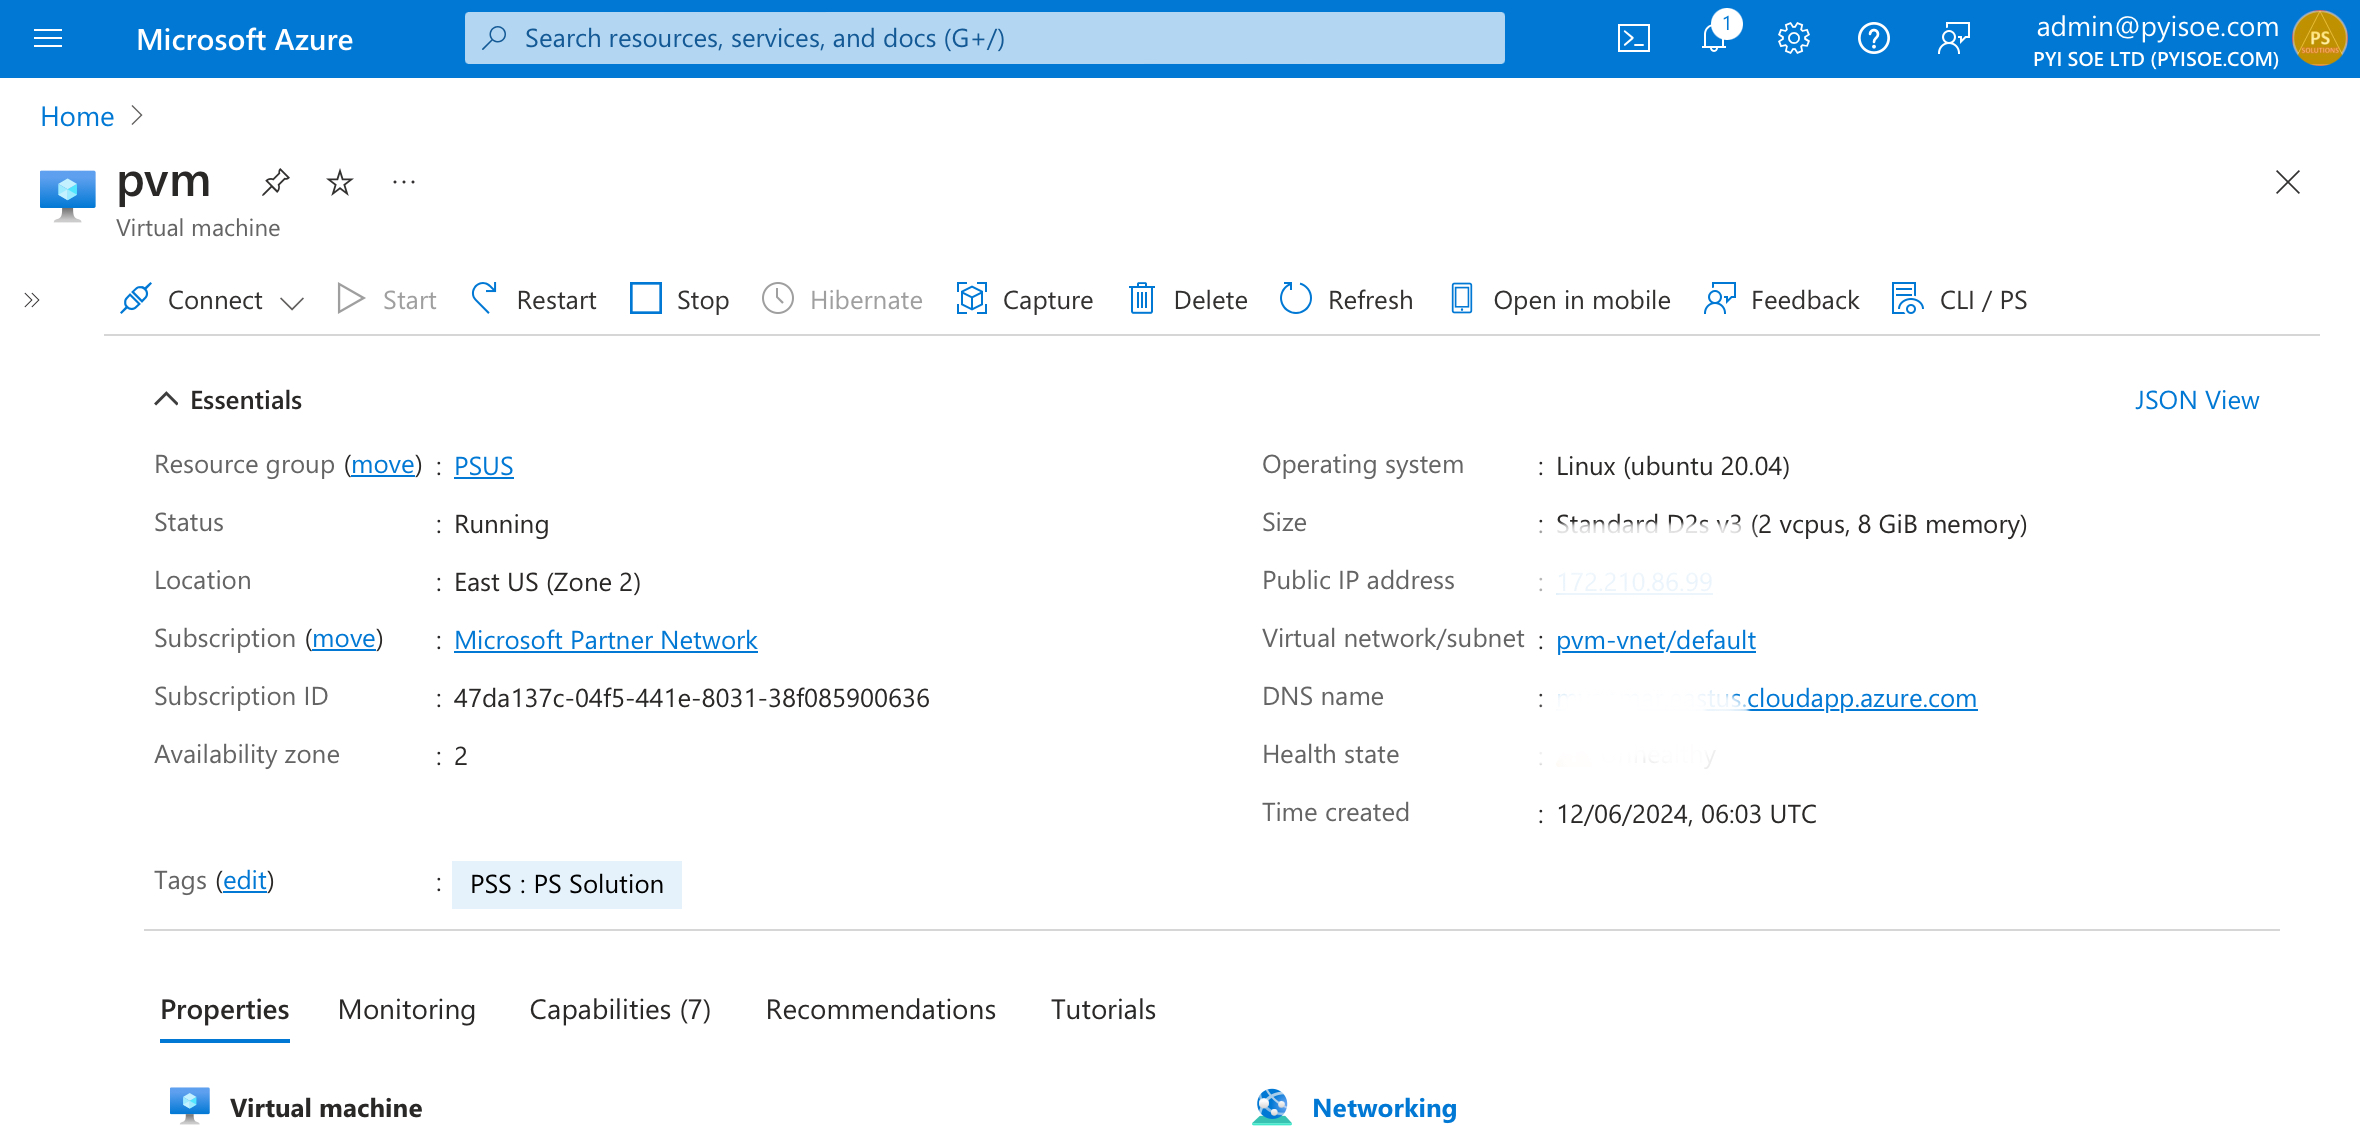Open the top bar feedback icon
The width and height of the screenshot is (2360, 1133).
[x=1953, y=39]
